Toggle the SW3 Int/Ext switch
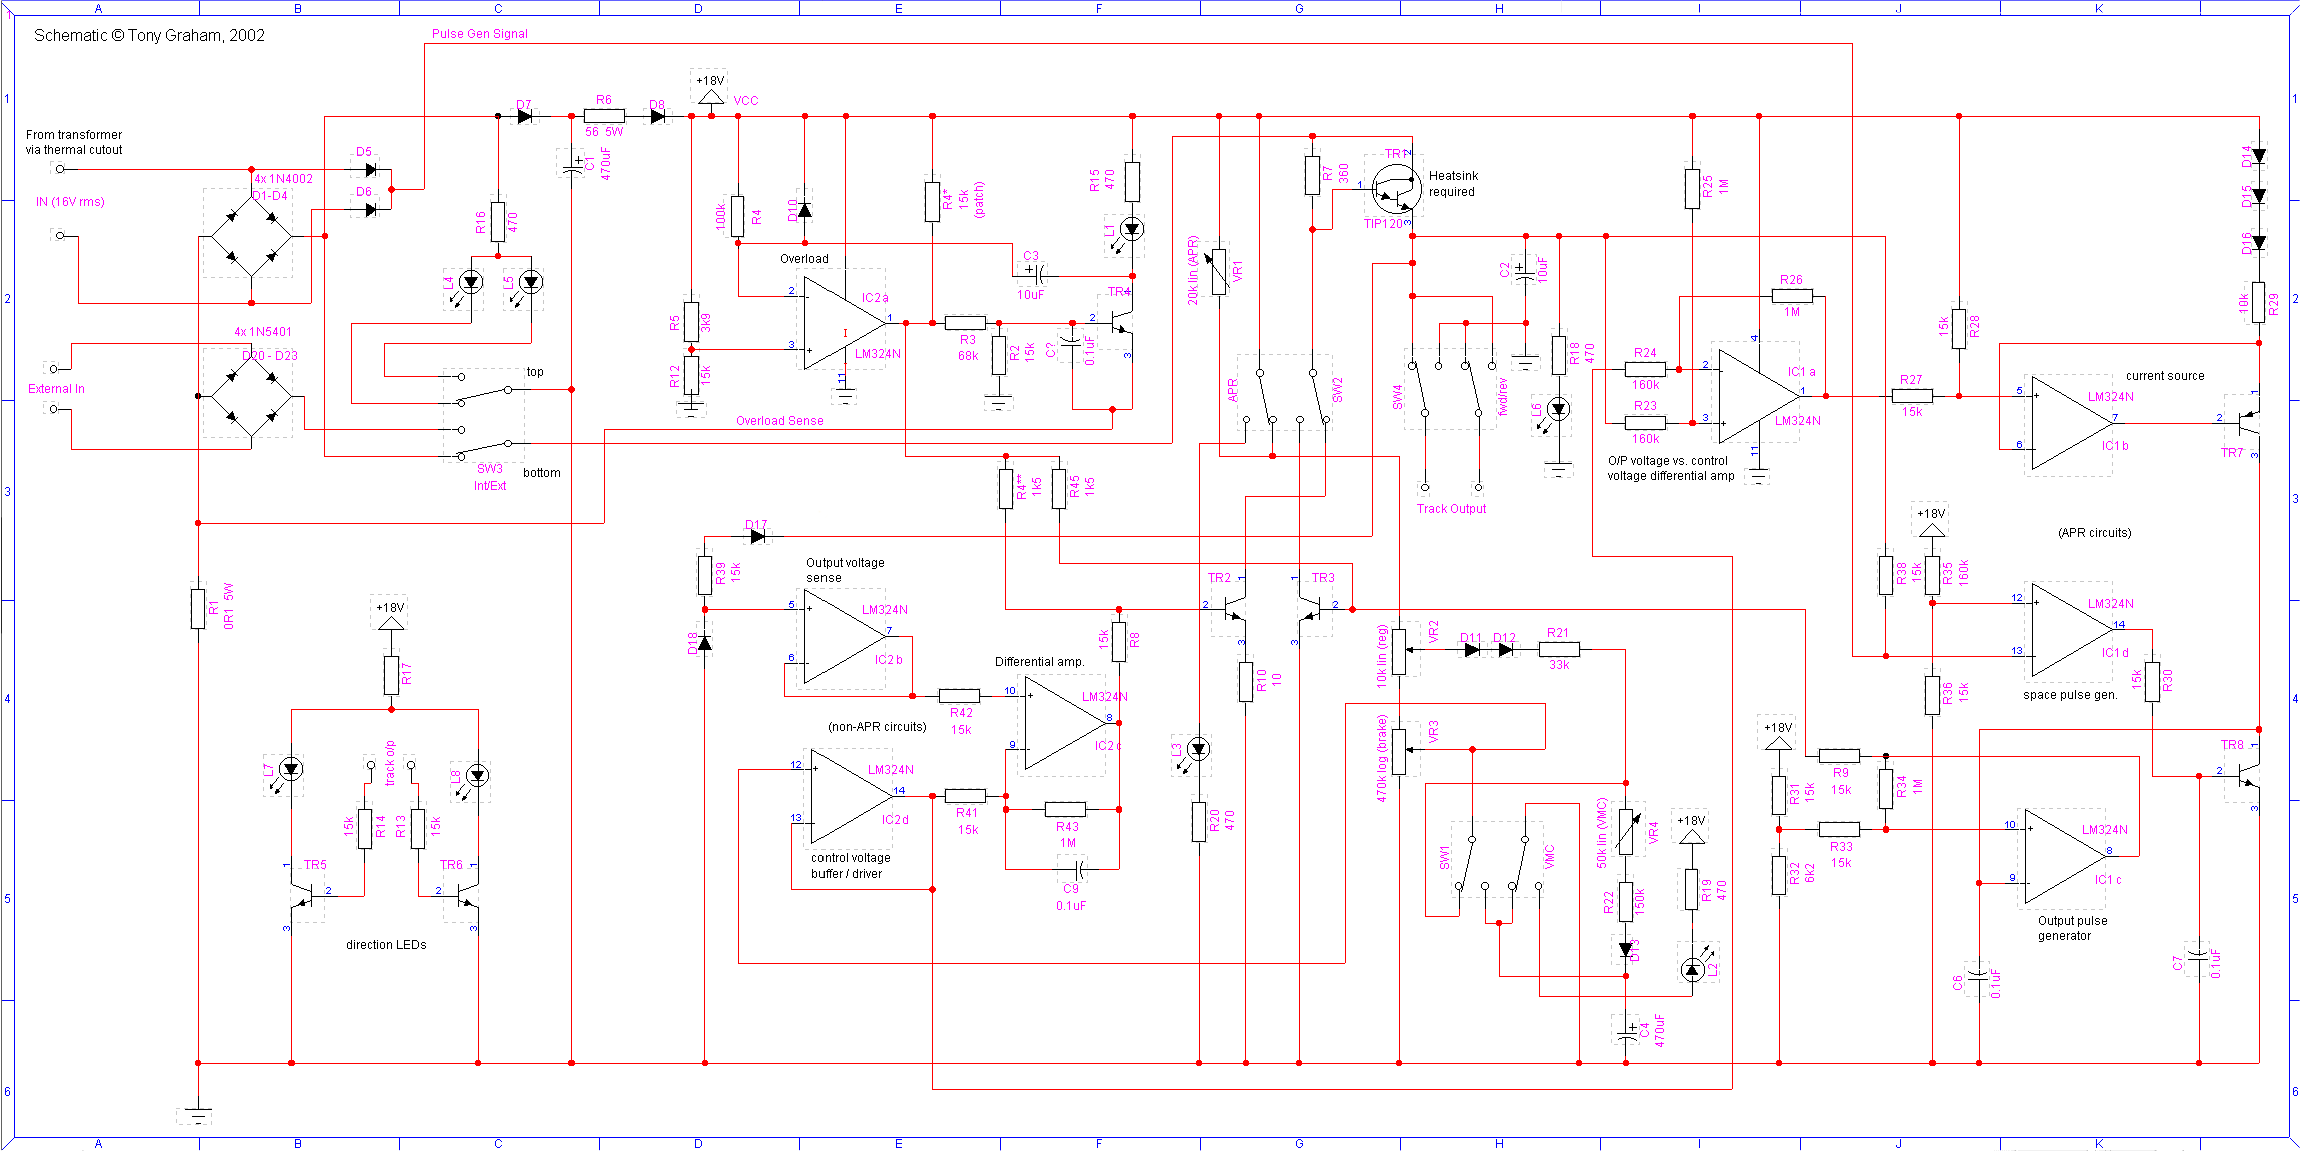Viewport: 2300px width, 1151px height. click(485, 415)
